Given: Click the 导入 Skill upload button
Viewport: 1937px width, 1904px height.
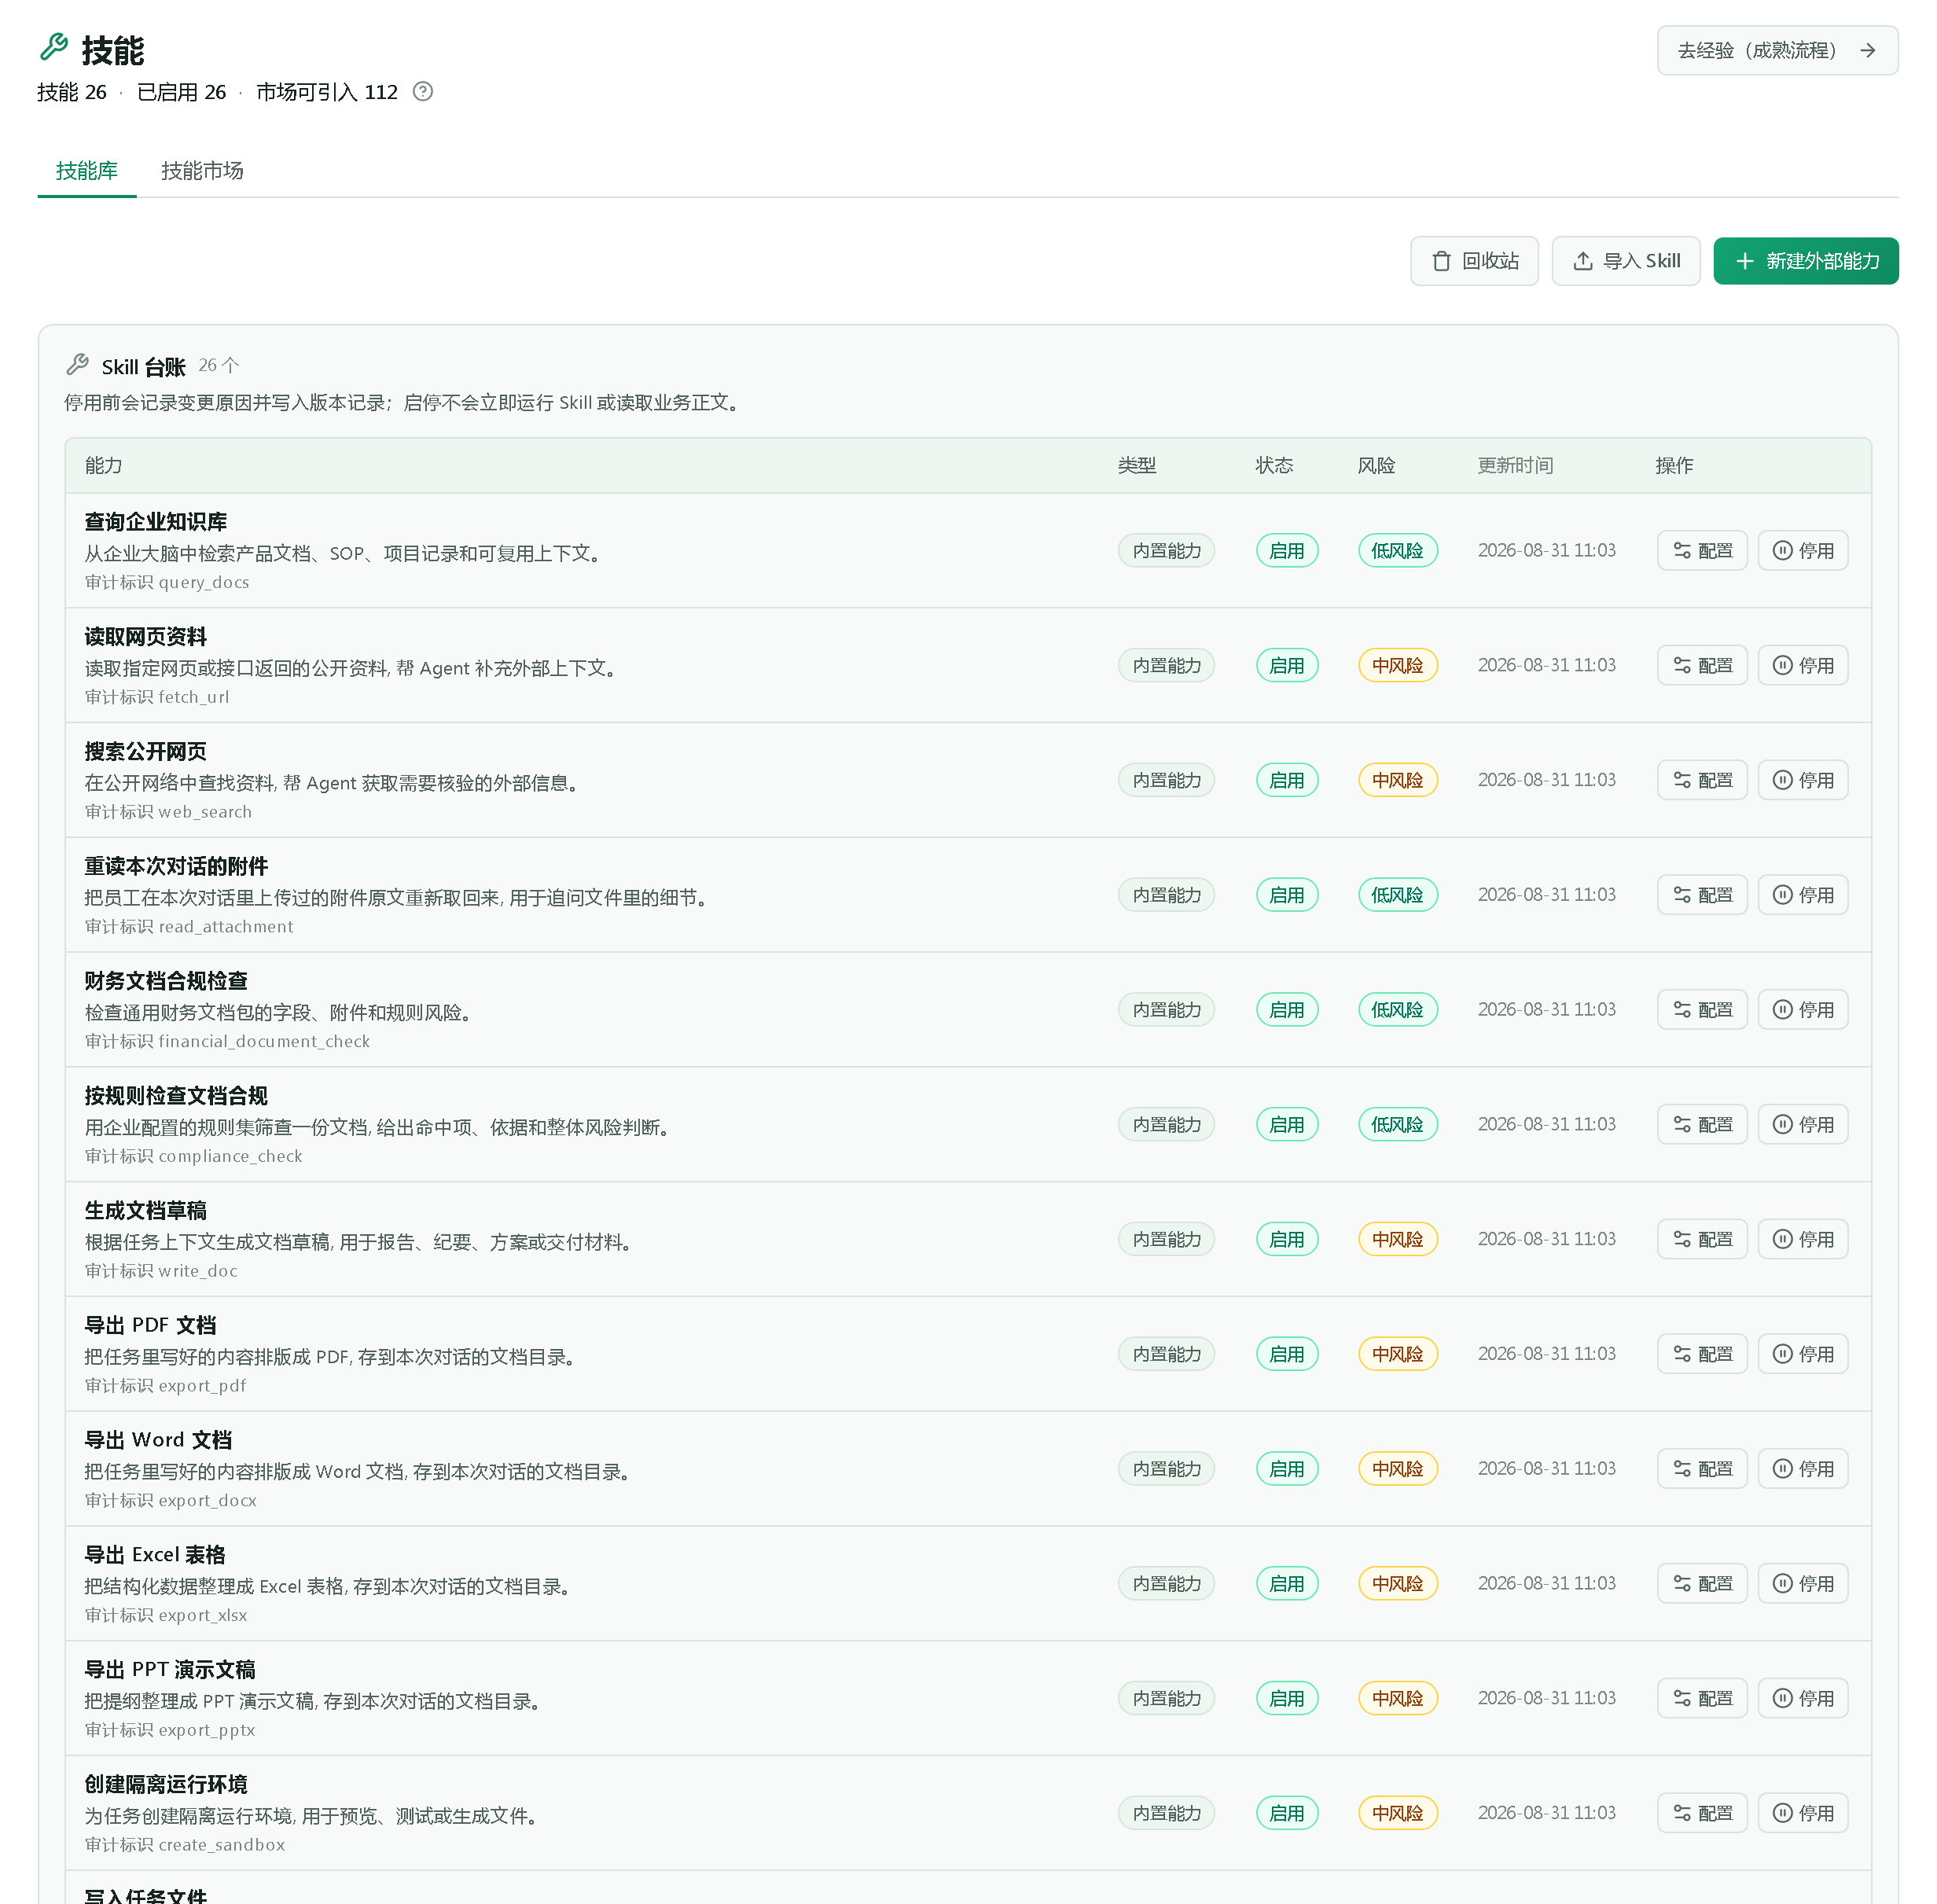Looking at the screenshot, I should pyautogui.click(x=1625, y=261).
